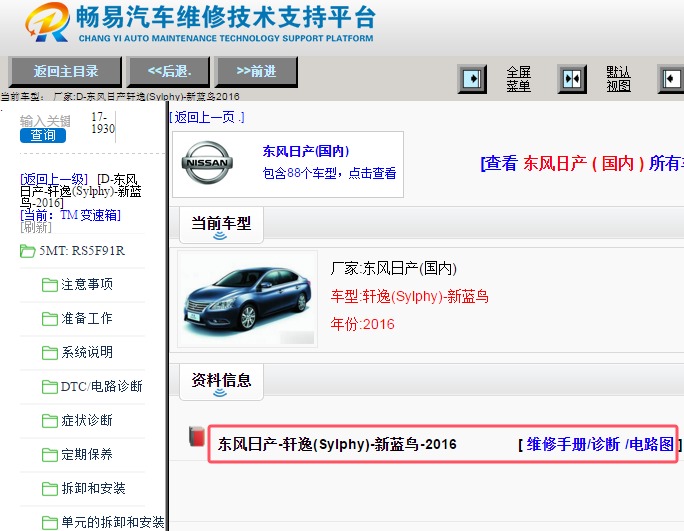The width and height of the screenshot is (684, 531).
Task: Open the 准备工作 tree item
Action: click(87, 319)
